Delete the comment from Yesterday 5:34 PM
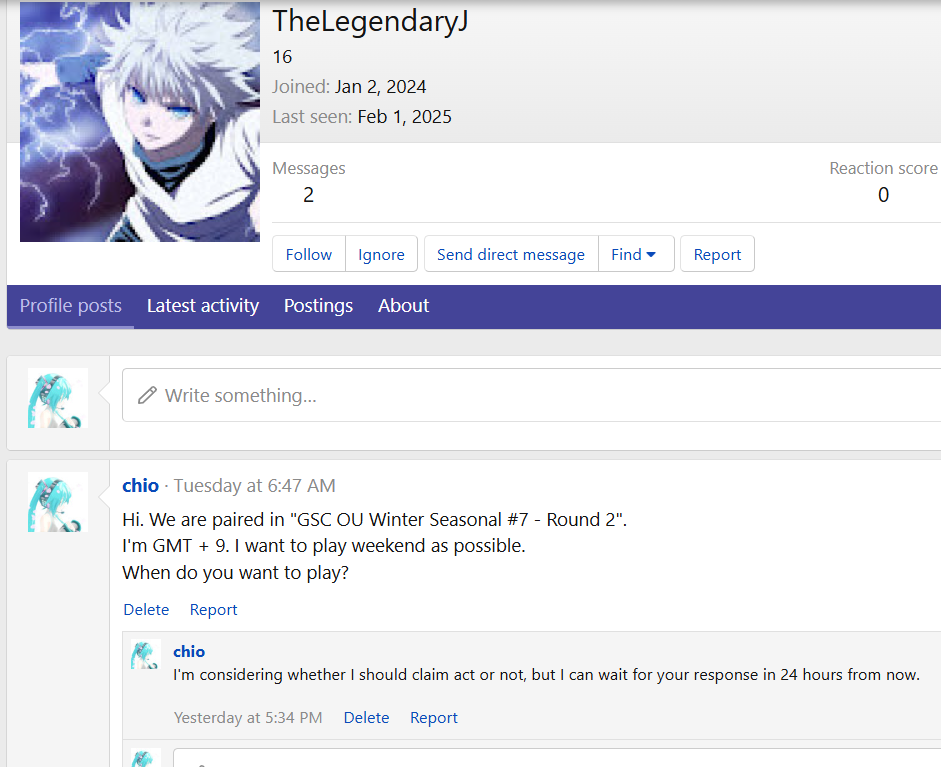 (366, 718)
